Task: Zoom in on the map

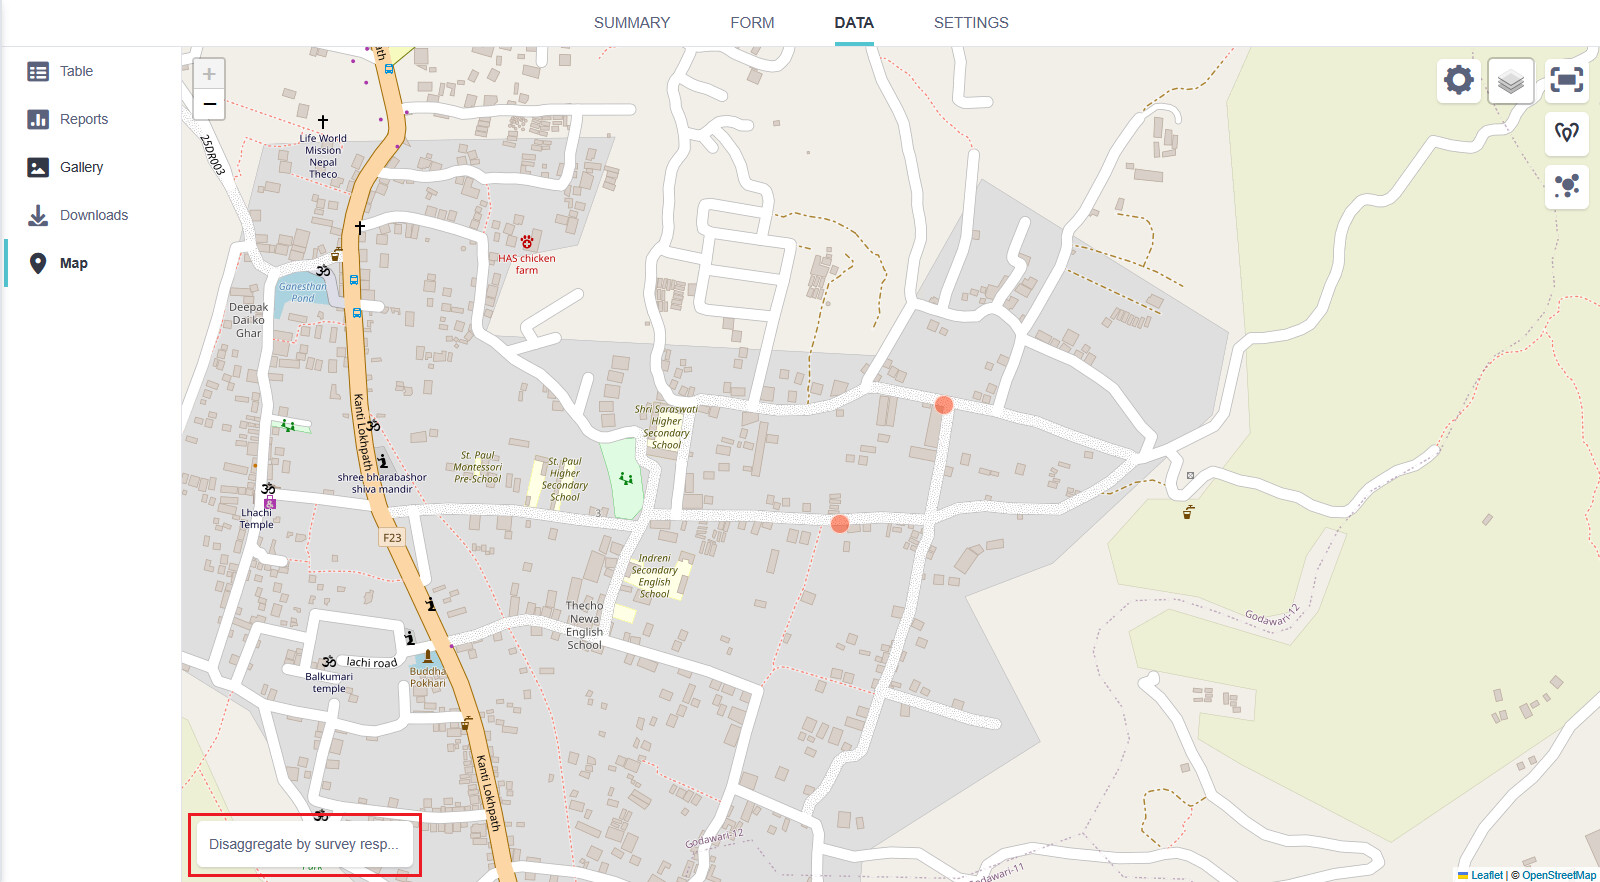Action: click(x=209, y=74)
